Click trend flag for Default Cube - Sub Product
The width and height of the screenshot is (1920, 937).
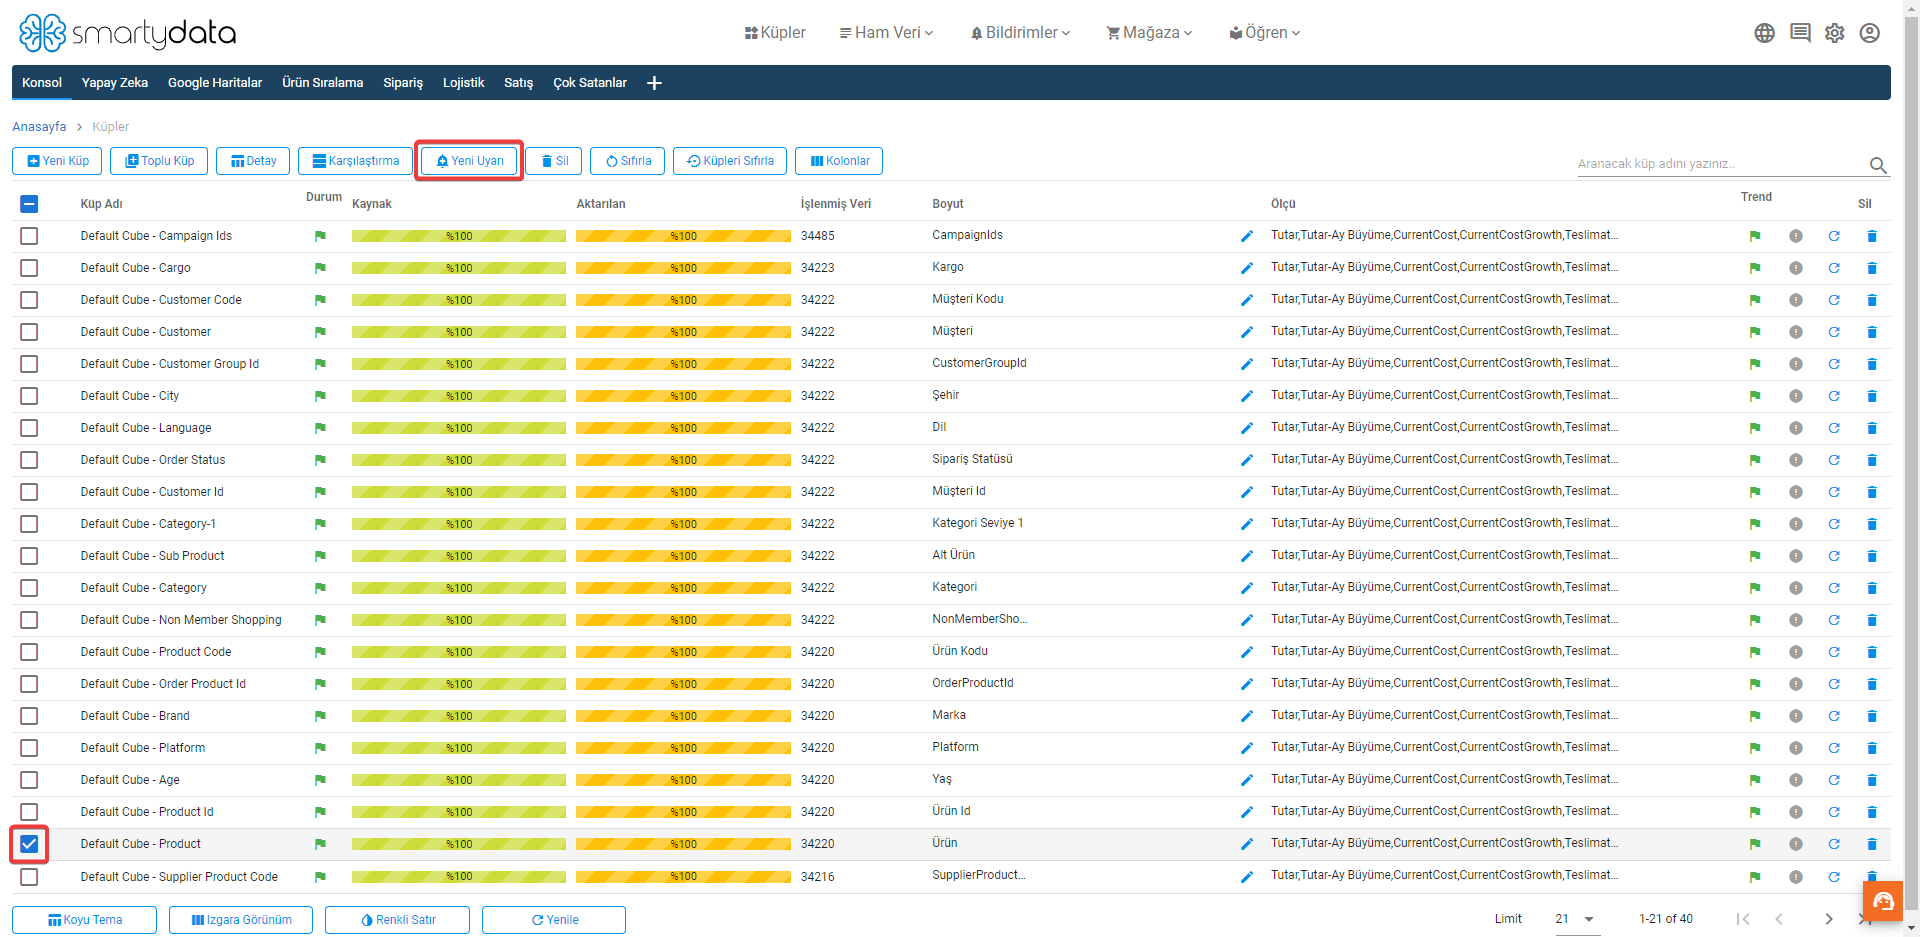[1755, 556]
